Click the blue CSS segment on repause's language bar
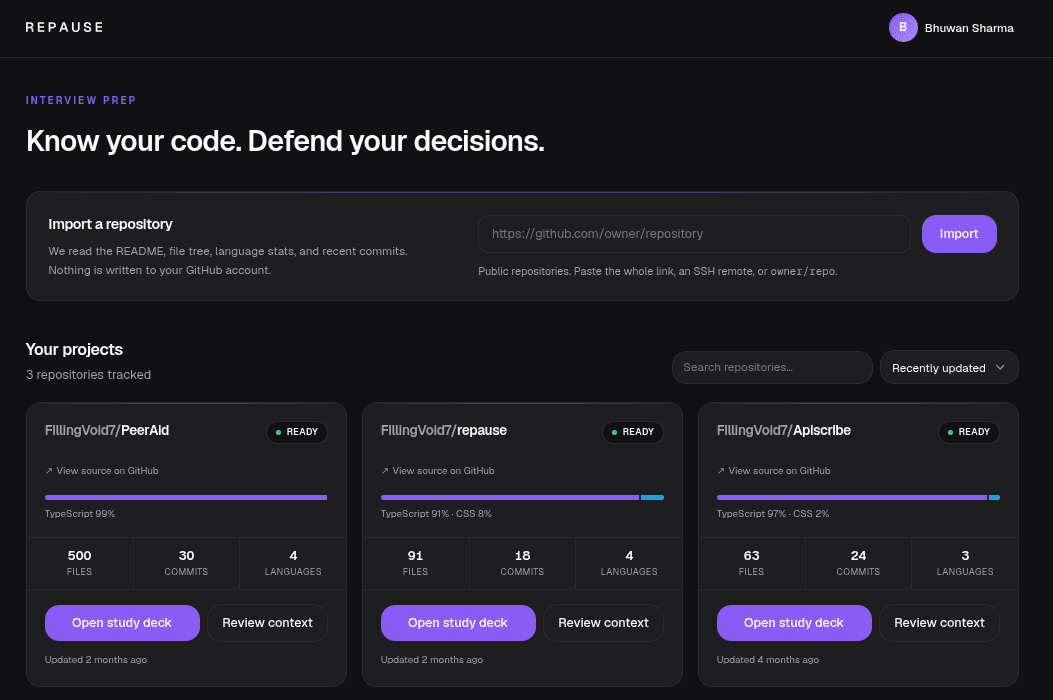The height and width of the screenshot is (700, 1053). (652, 498)
